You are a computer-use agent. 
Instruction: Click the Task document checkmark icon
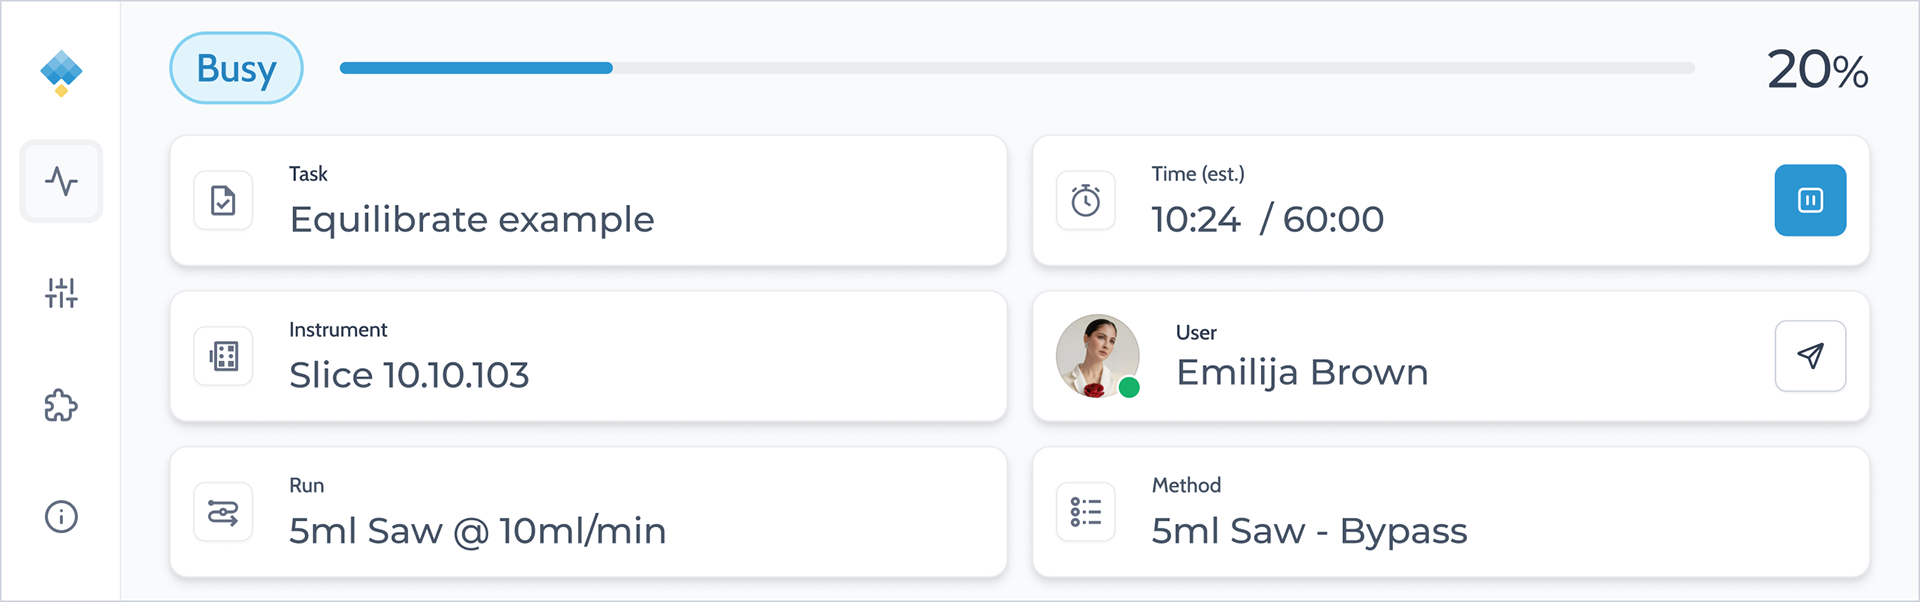[x=223, y=201]
